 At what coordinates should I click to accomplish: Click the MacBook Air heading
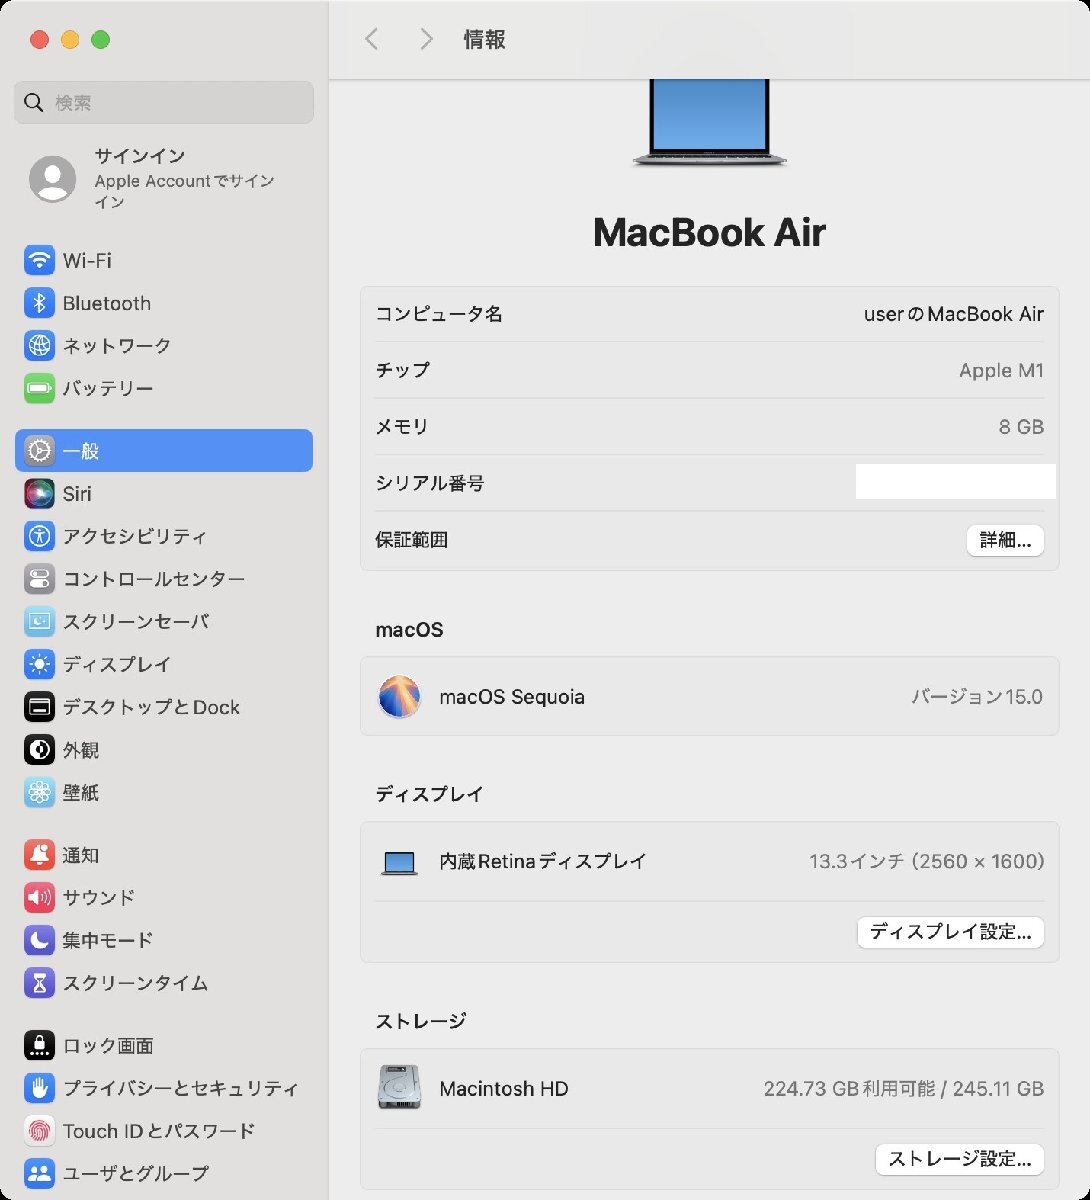coord(709,232)
